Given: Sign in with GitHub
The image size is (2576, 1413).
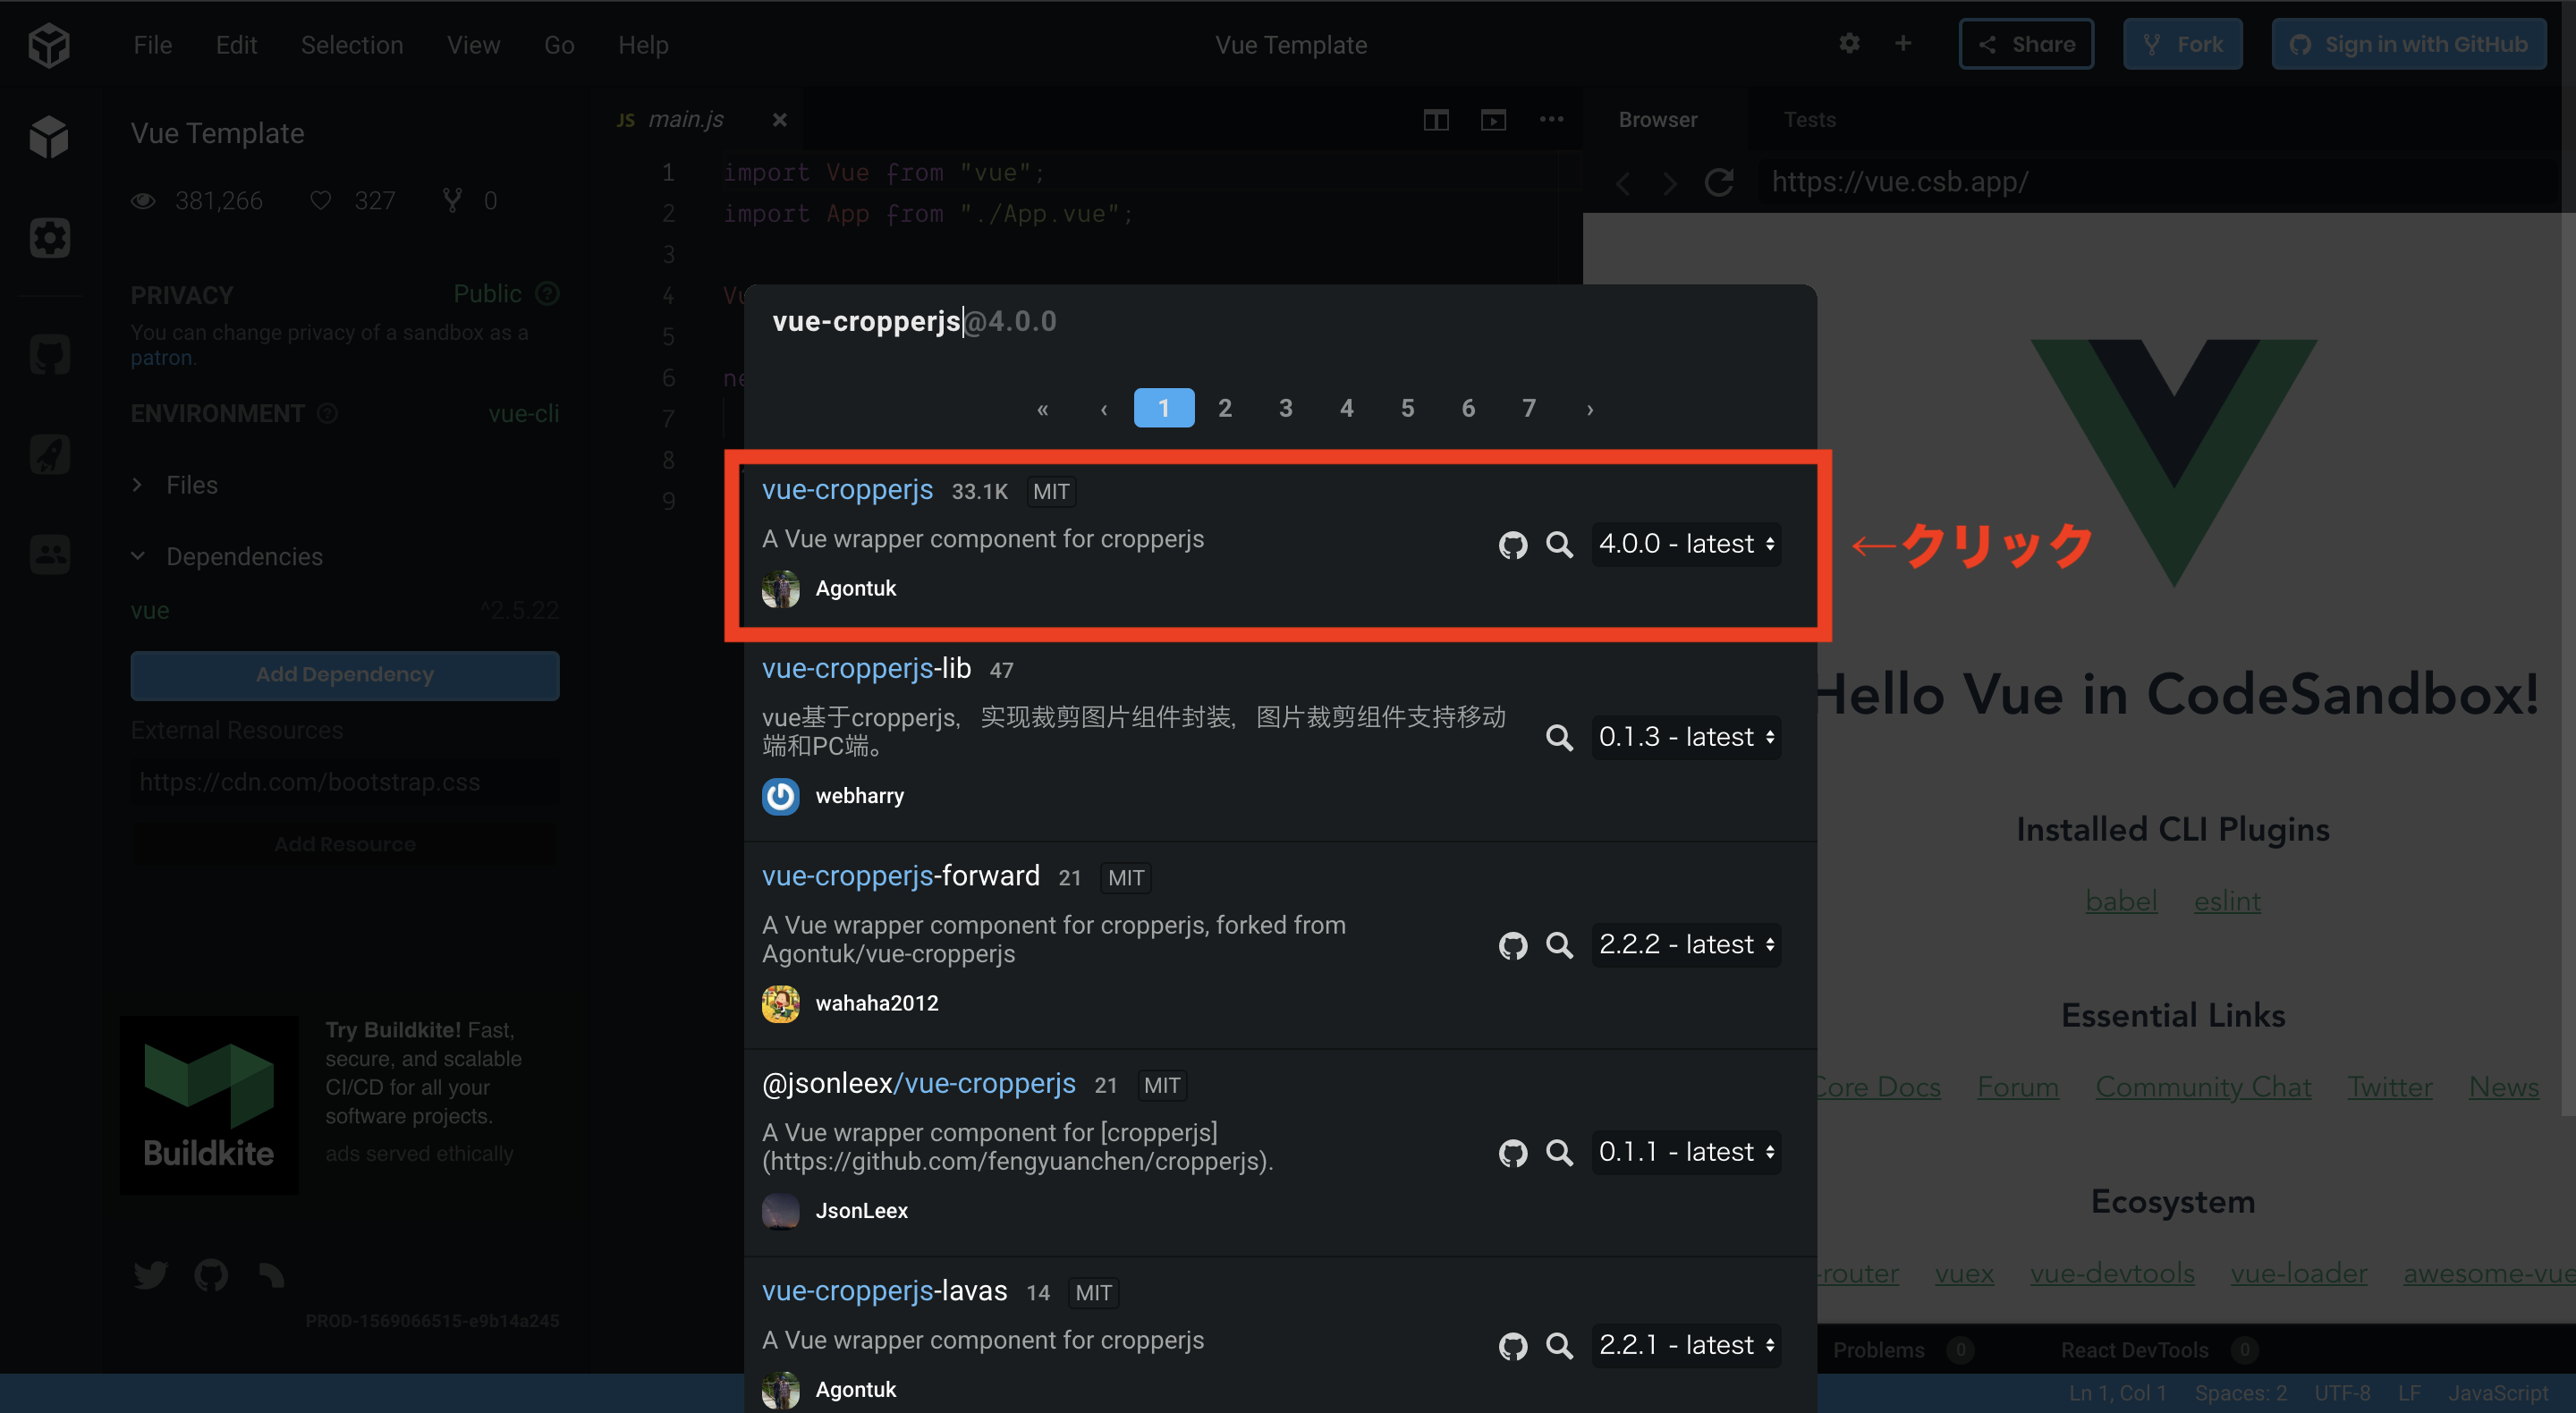Looking at the screenshot, I should tap(2408, 44).
